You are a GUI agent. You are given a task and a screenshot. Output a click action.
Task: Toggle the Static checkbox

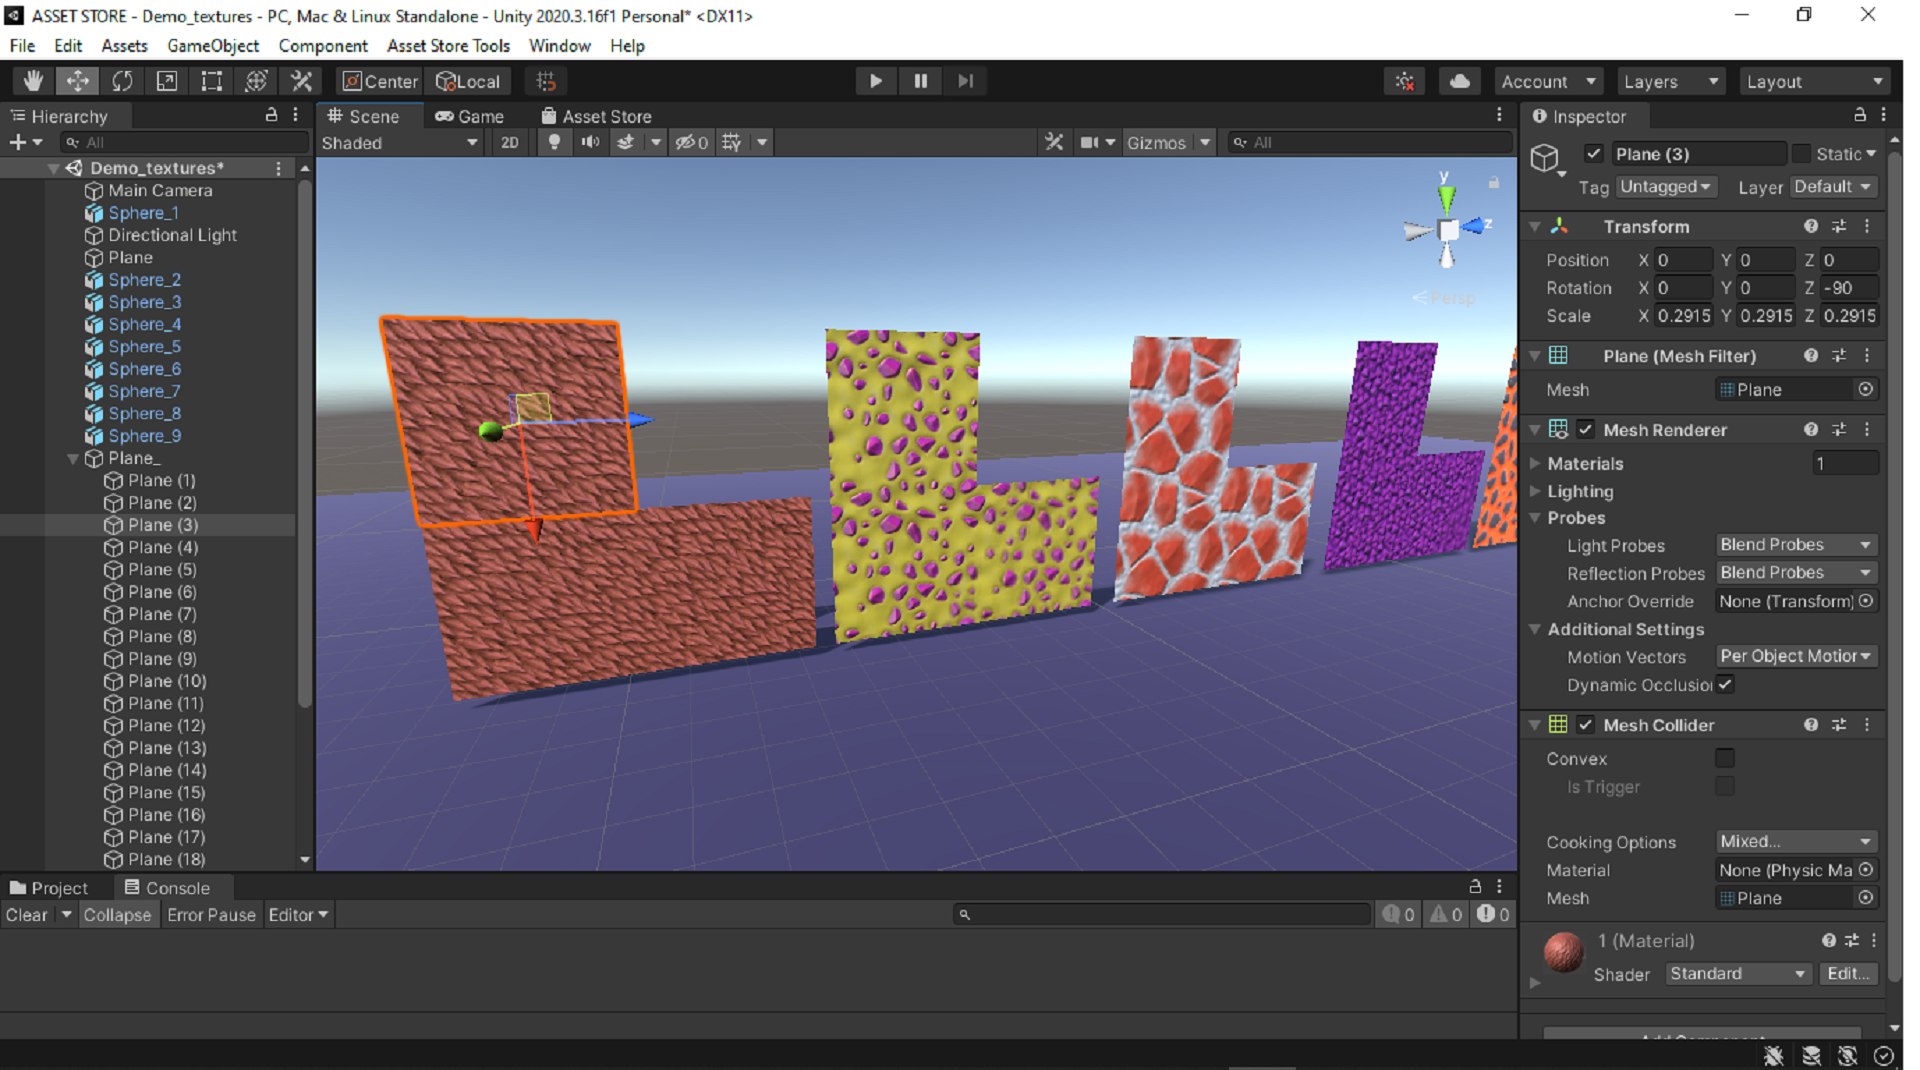coord(1802,153)
